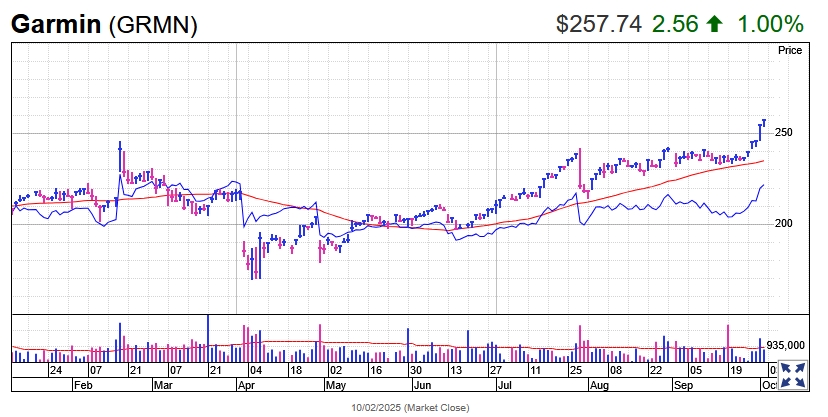Expand the chart with the four-arrow icon
Viewport: 828px width, 417px height.
792,375
